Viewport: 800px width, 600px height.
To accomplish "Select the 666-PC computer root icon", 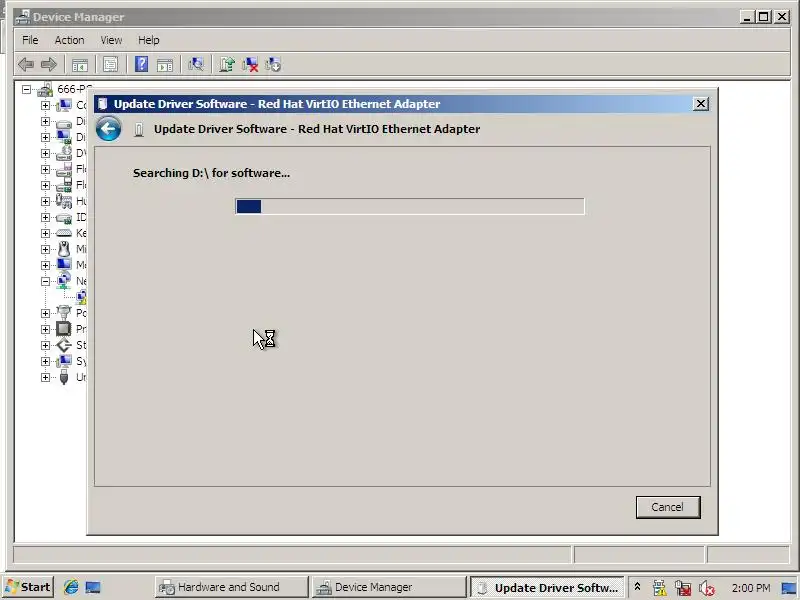I will click(x=45, y=90).
